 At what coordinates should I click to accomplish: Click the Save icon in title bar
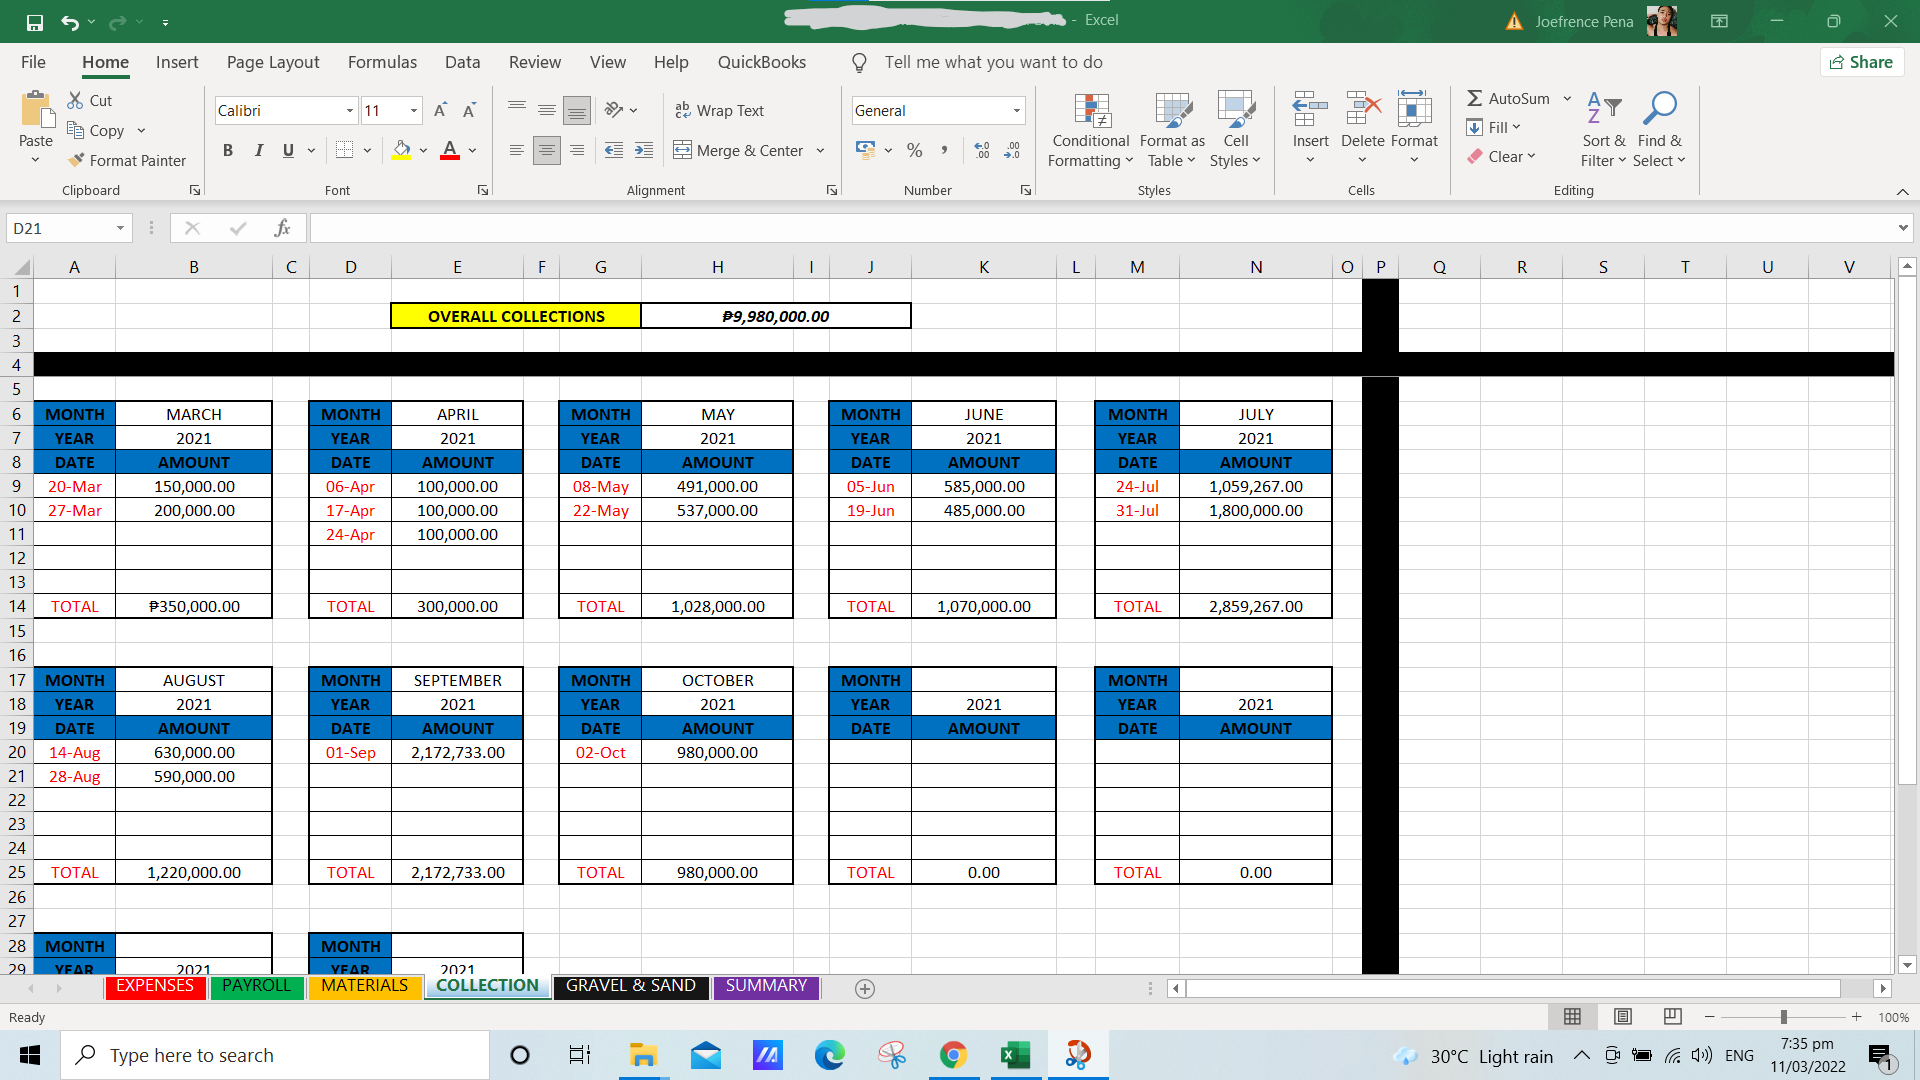pyautogui.click(x=35, y=21)
